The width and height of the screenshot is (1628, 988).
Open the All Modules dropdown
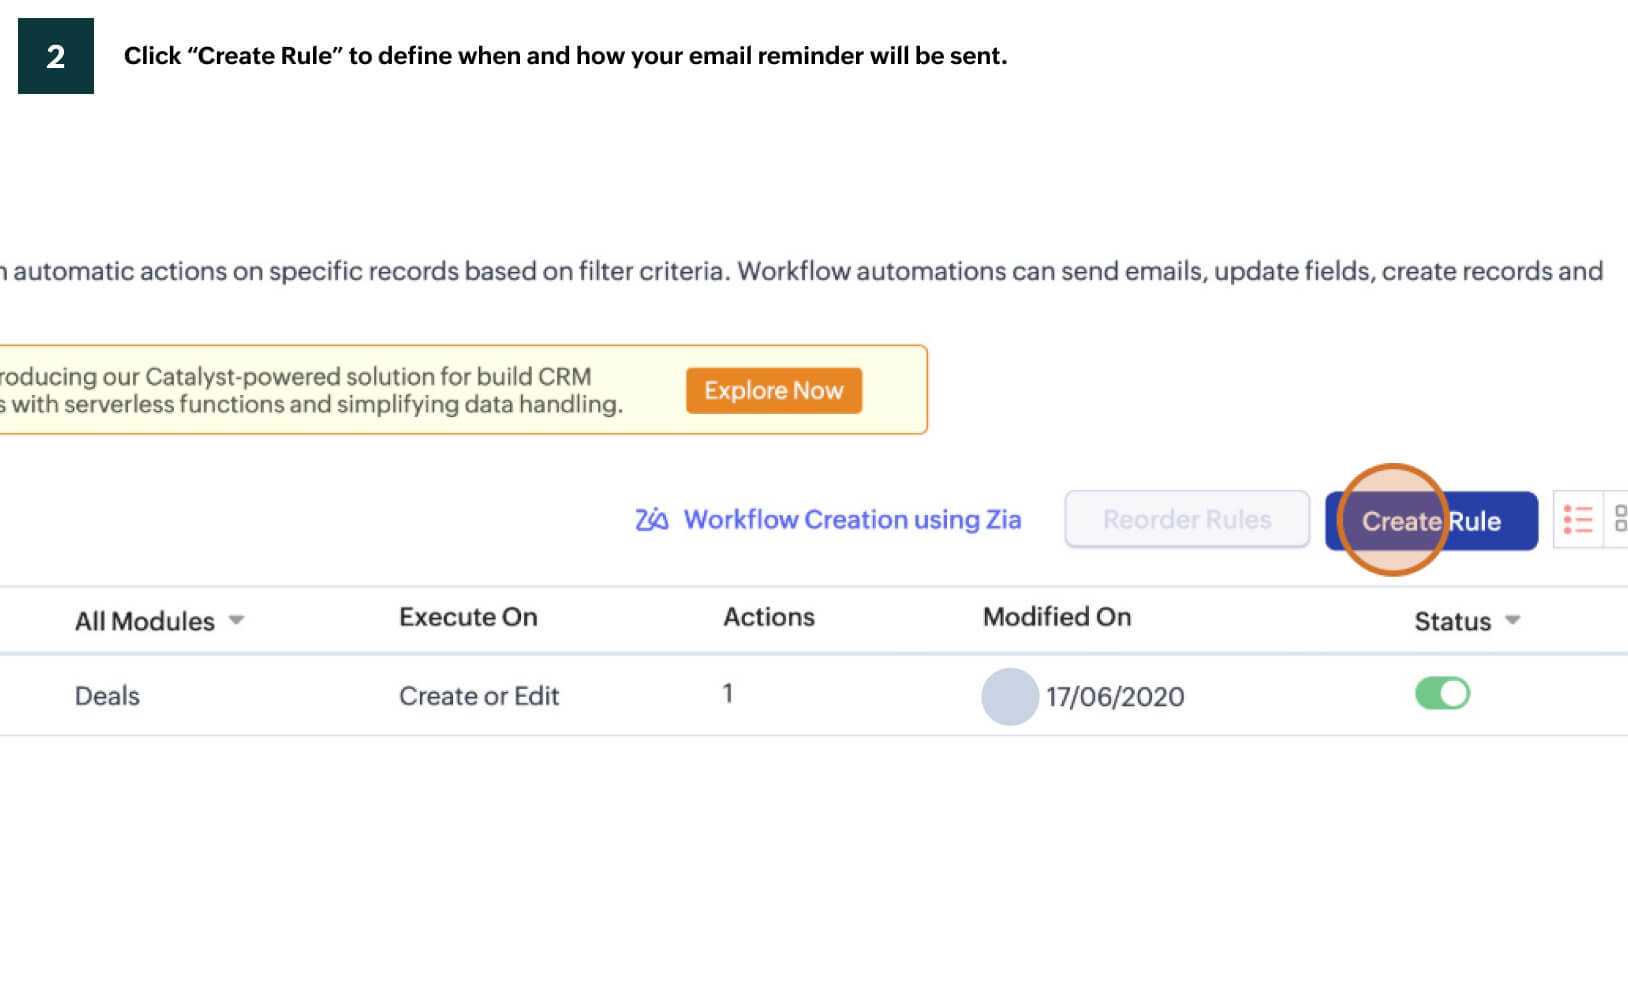point(160,620)
